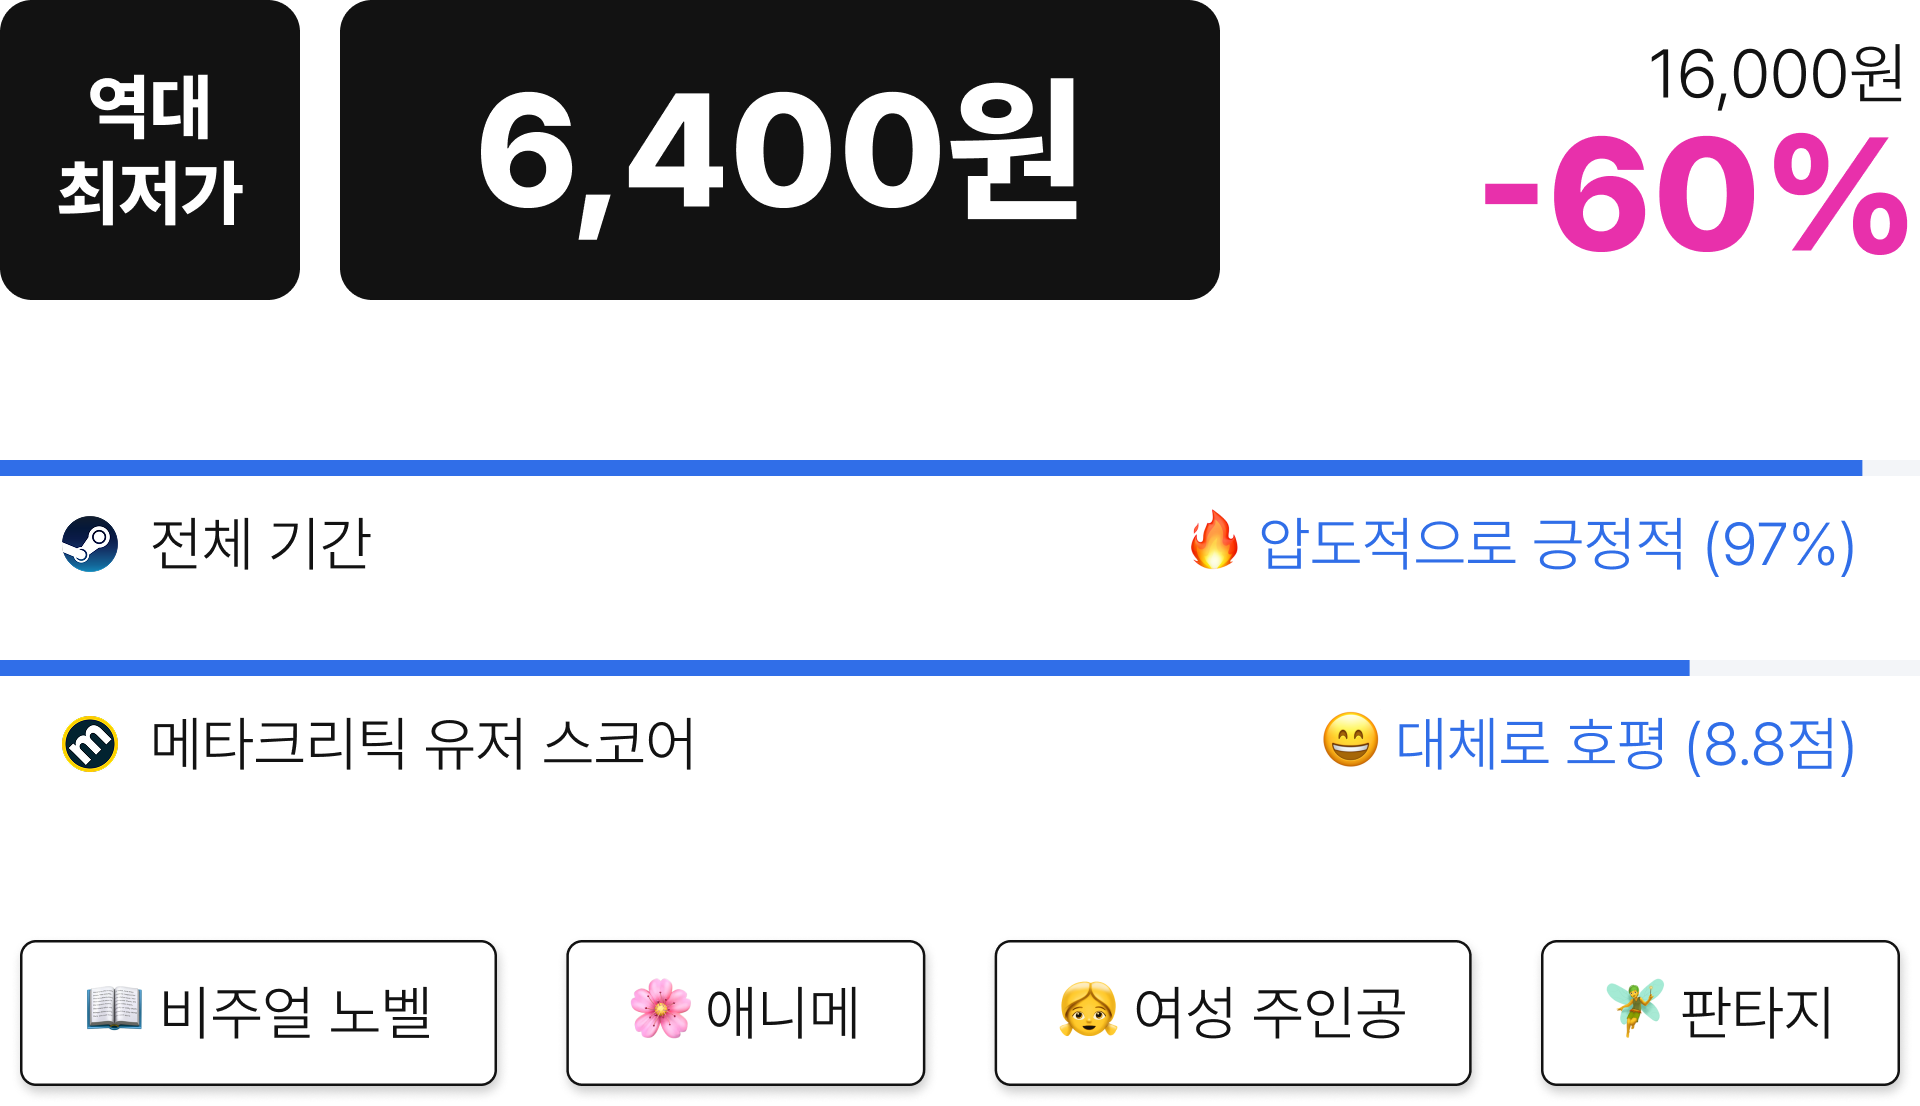This screenshot has width=1920, height=1106.
Task: Click the fairy emoji icon
Action: 1634,1007
